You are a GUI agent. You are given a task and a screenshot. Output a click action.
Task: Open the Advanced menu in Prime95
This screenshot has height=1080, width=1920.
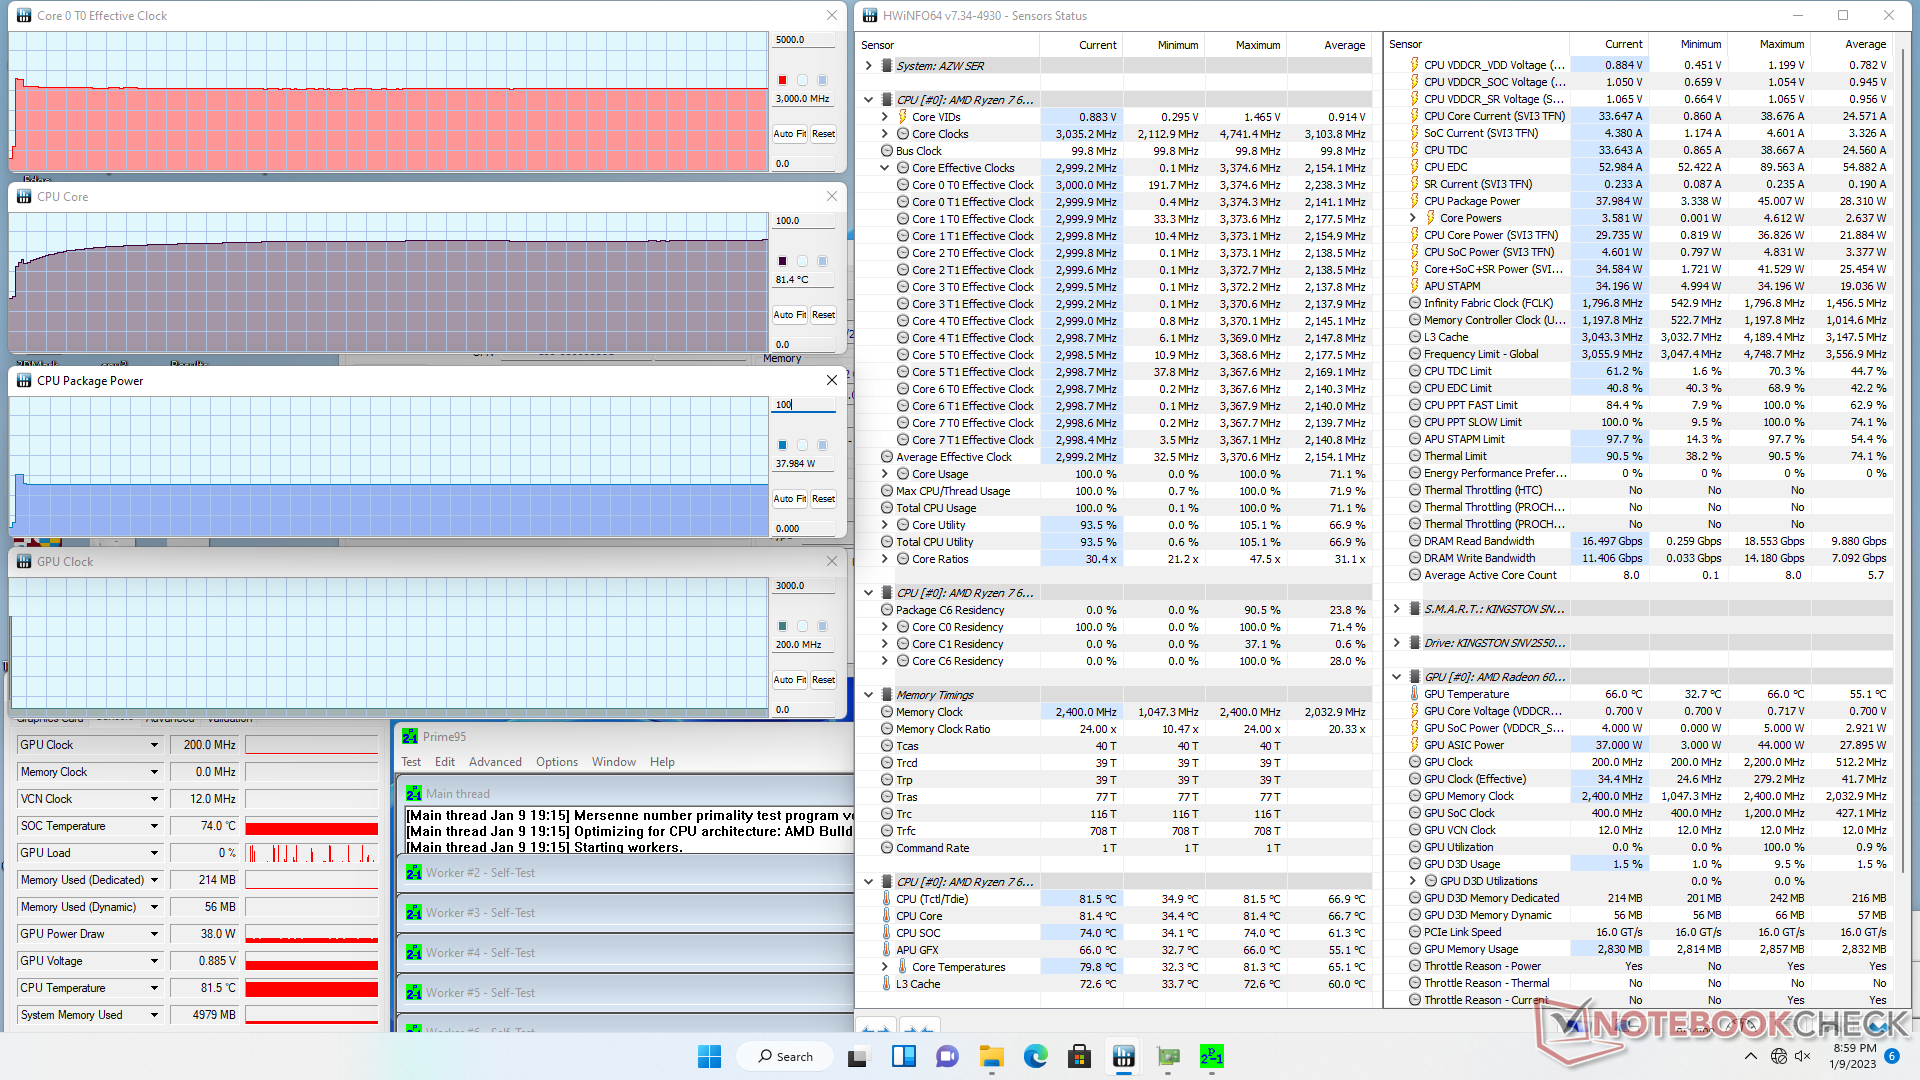(495, 762)
